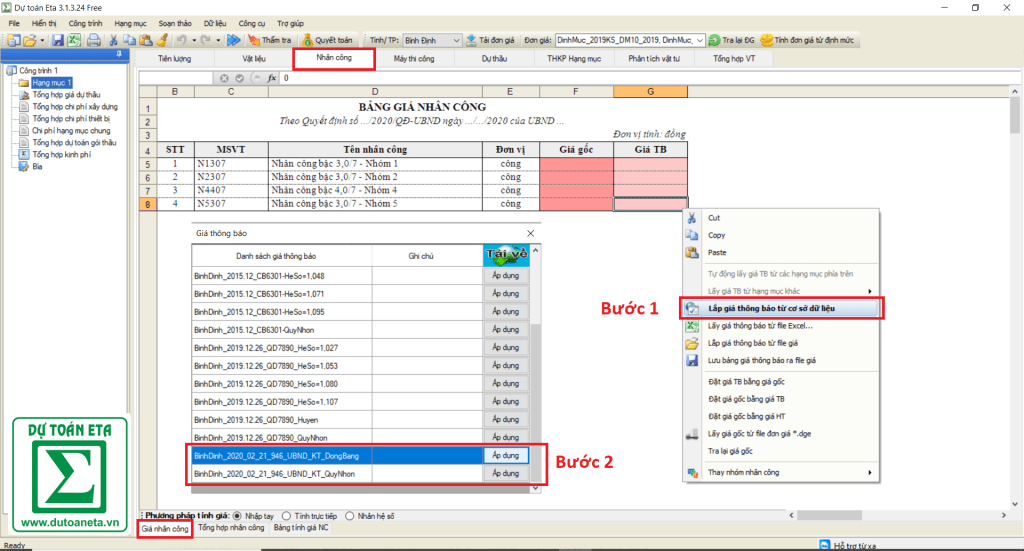
Task: Click the Format brush toolbar icon
Action: tap(163, 40)
